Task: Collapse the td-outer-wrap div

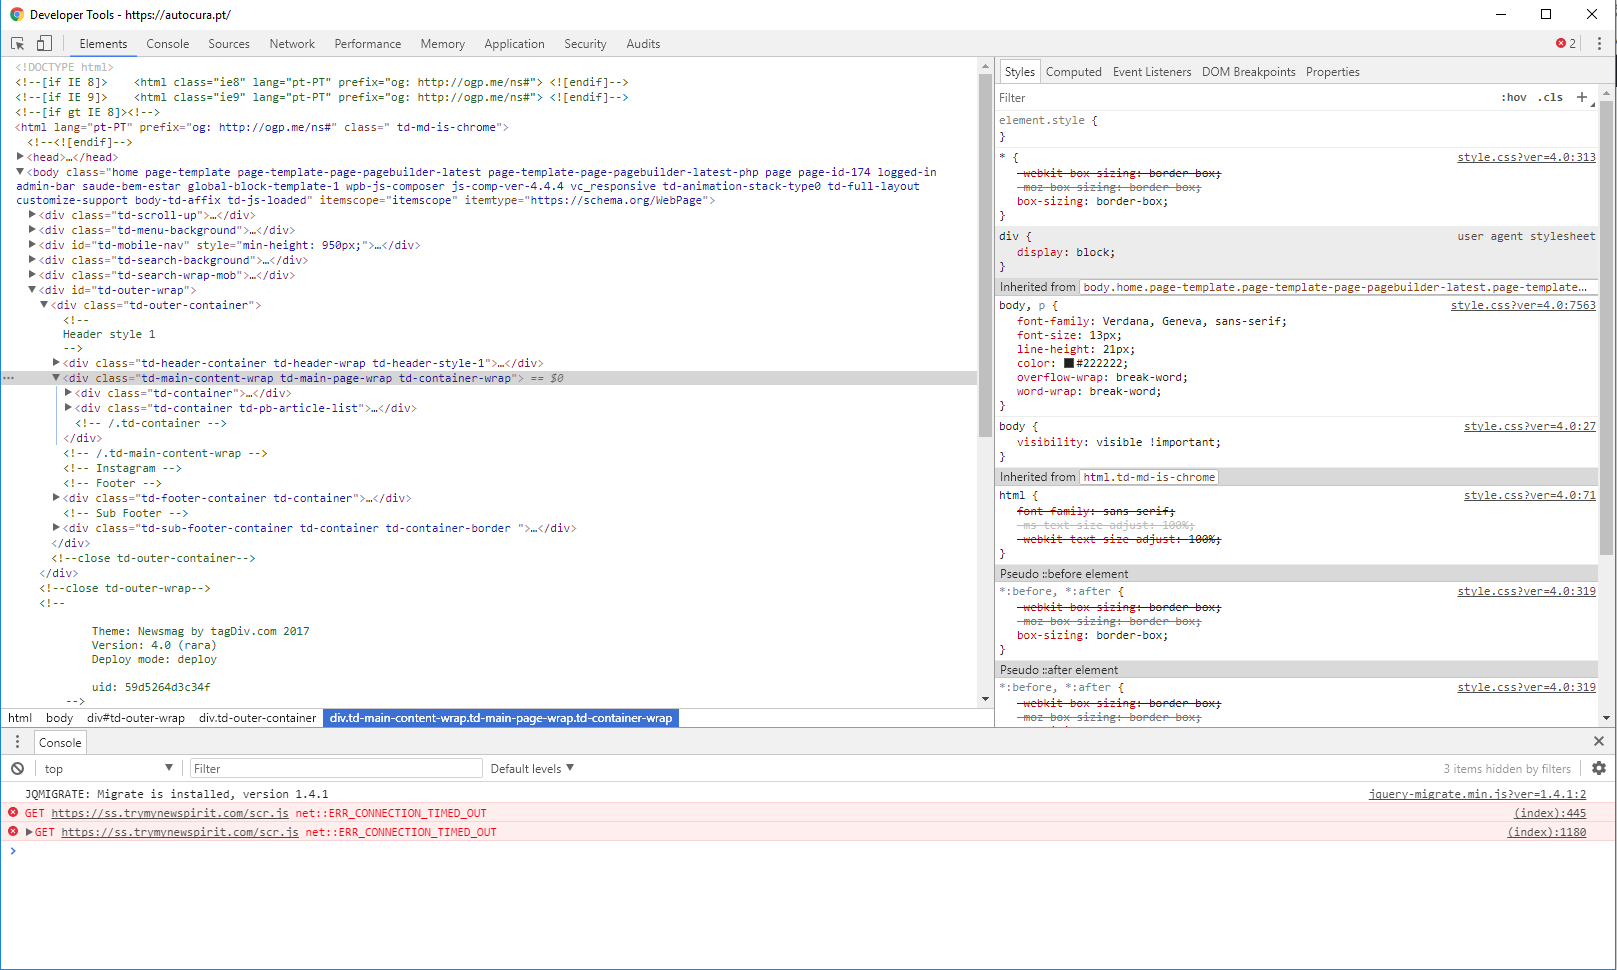Action: (32, 289)
